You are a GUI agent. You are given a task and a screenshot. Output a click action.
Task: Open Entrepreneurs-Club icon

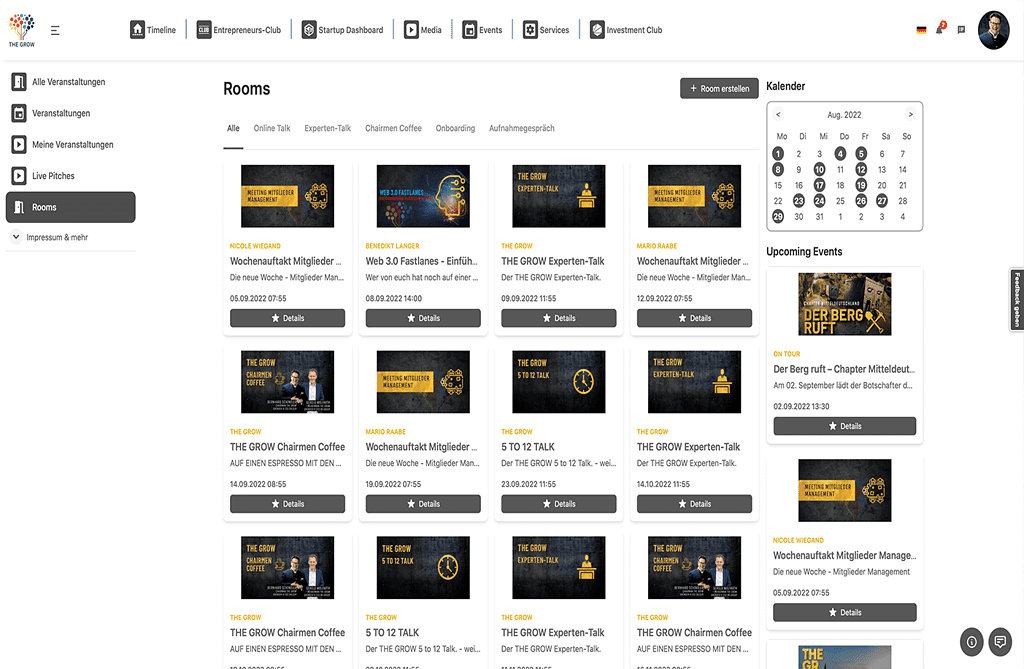coord(204,30)
